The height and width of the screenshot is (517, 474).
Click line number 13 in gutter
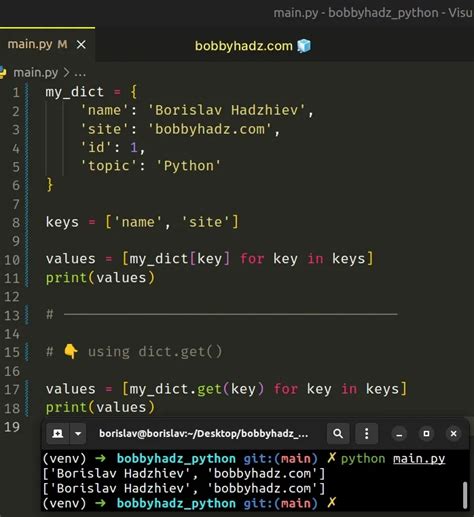tap(12, 315)
